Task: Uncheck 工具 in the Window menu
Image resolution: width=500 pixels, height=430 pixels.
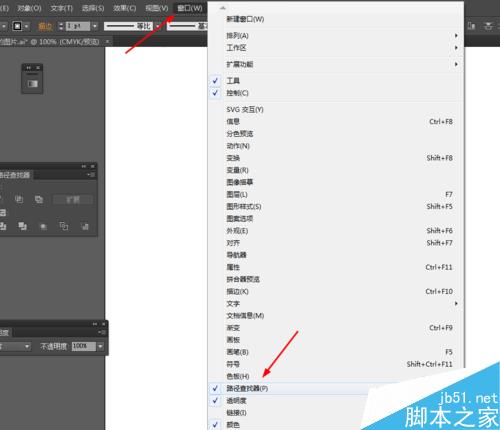Action: pos(336,81)
